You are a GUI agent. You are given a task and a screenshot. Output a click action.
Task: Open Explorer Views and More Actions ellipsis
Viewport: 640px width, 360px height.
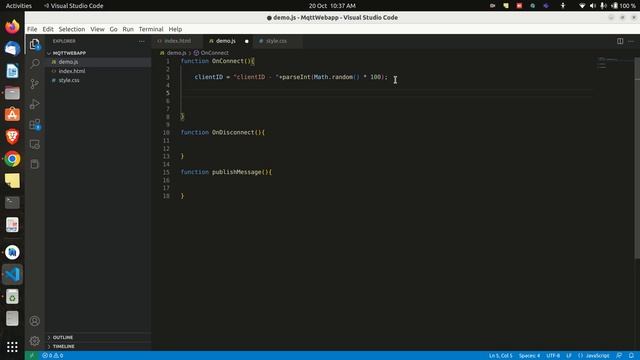(x=141, y=41)
